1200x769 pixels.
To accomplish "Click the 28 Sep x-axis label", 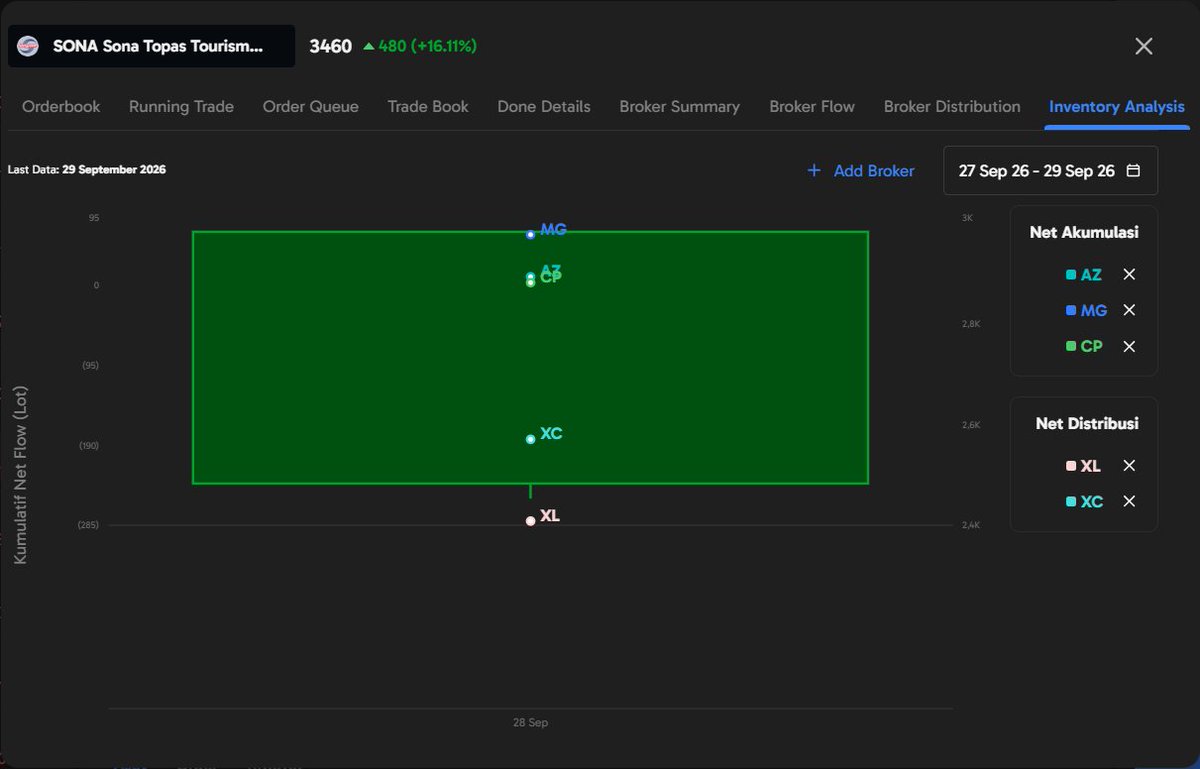I will (530, 722).
